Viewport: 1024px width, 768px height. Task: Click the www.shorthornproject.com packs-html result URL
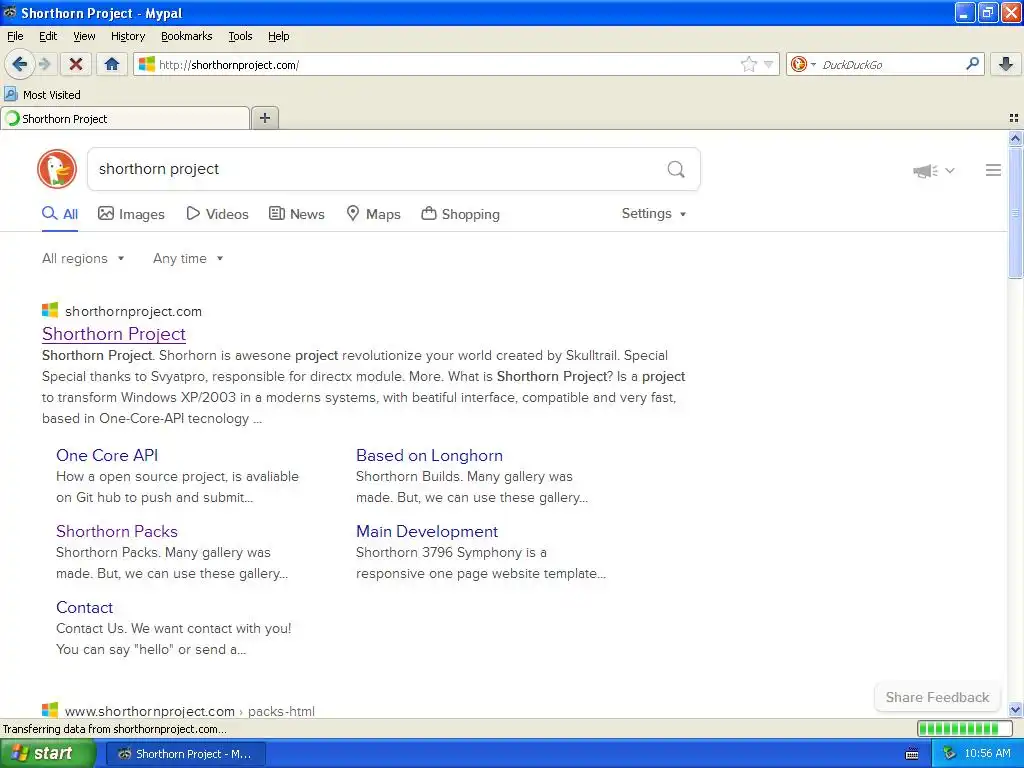coord(189,711)
